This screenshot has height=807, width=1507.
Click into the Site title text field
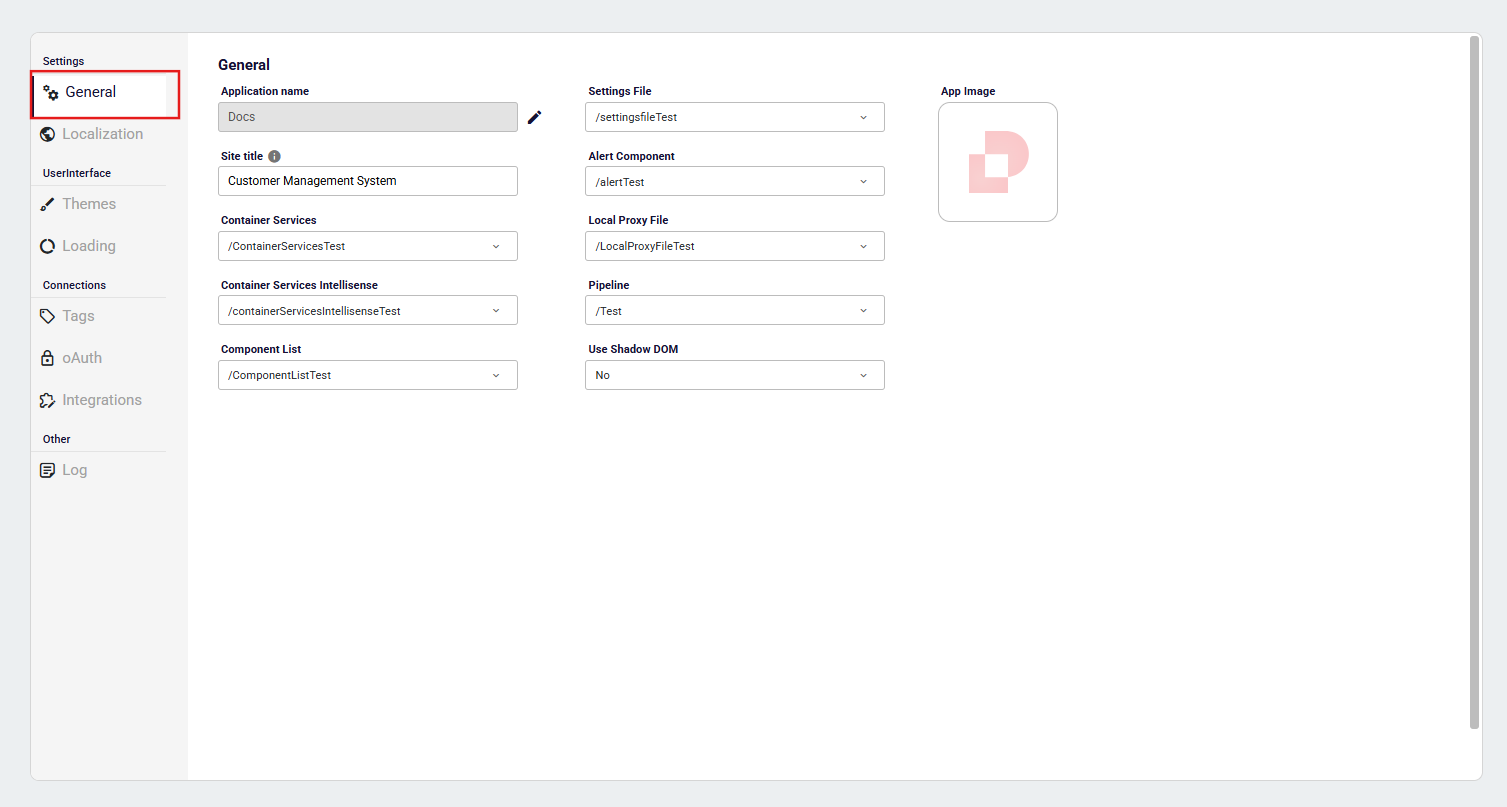[x=367, y=181]
